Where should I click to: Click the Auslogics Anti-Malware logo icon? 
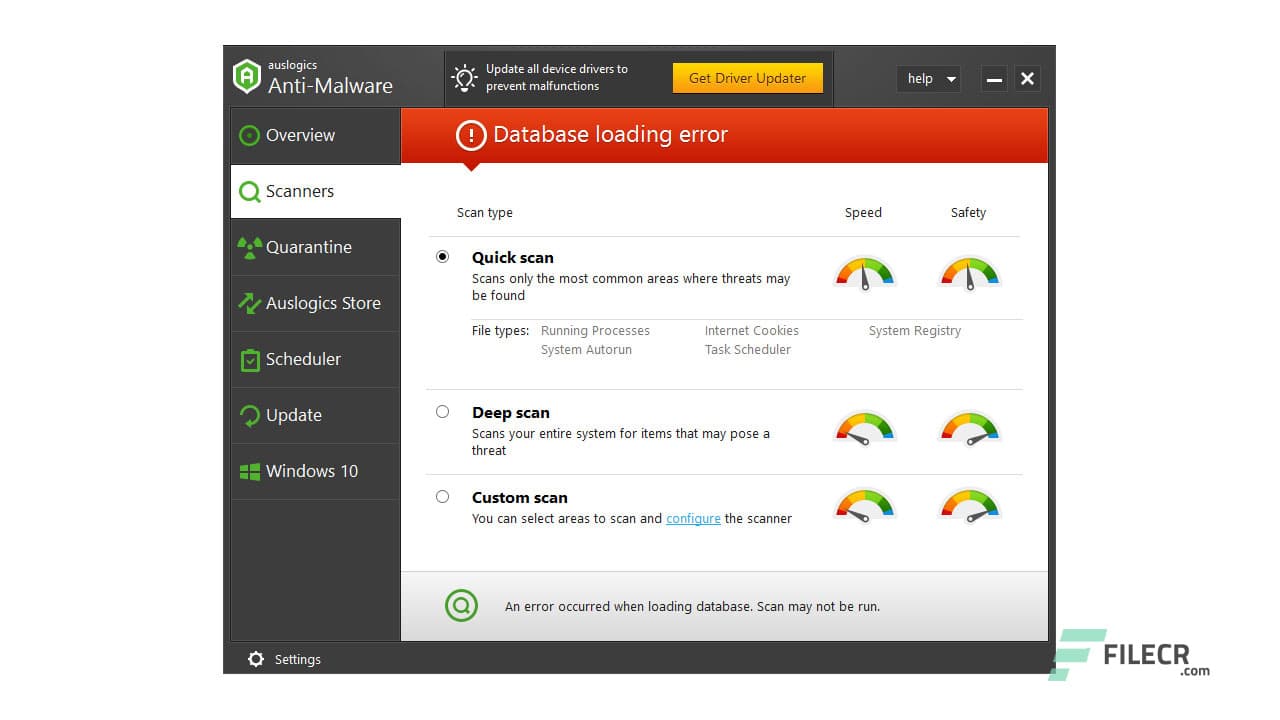(247, 76)
